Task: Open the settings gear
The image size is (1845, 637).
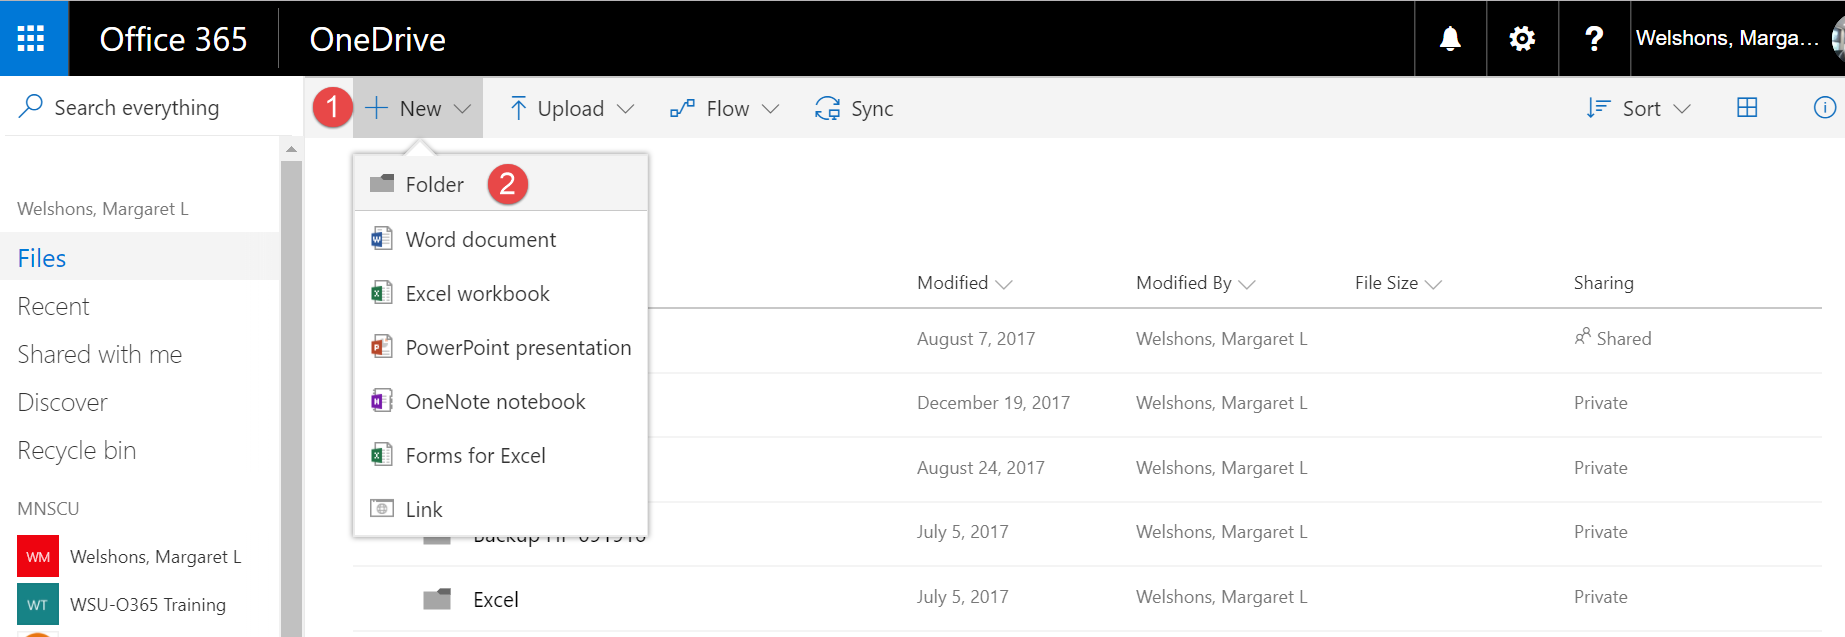Action: [x=1522, y=38]
